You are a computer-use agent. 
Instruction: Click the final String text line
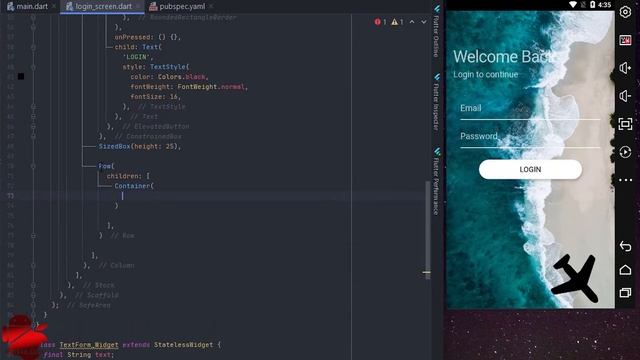[x=79, y=355]
